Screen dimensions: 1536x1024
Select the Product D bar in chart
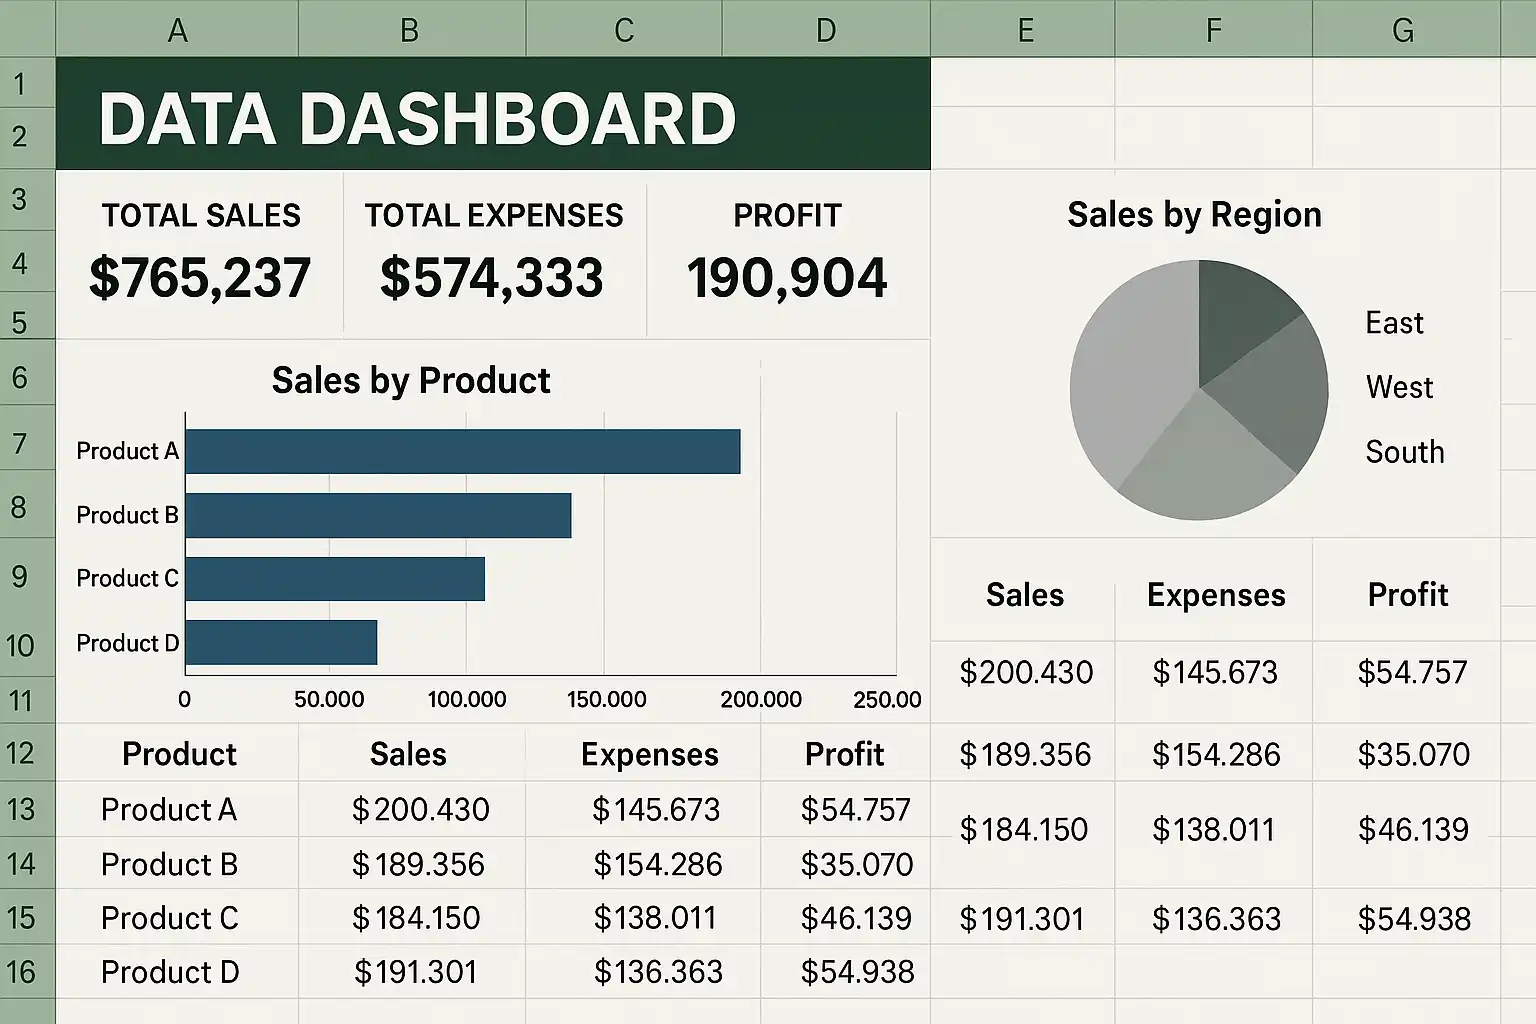(281, 642)
